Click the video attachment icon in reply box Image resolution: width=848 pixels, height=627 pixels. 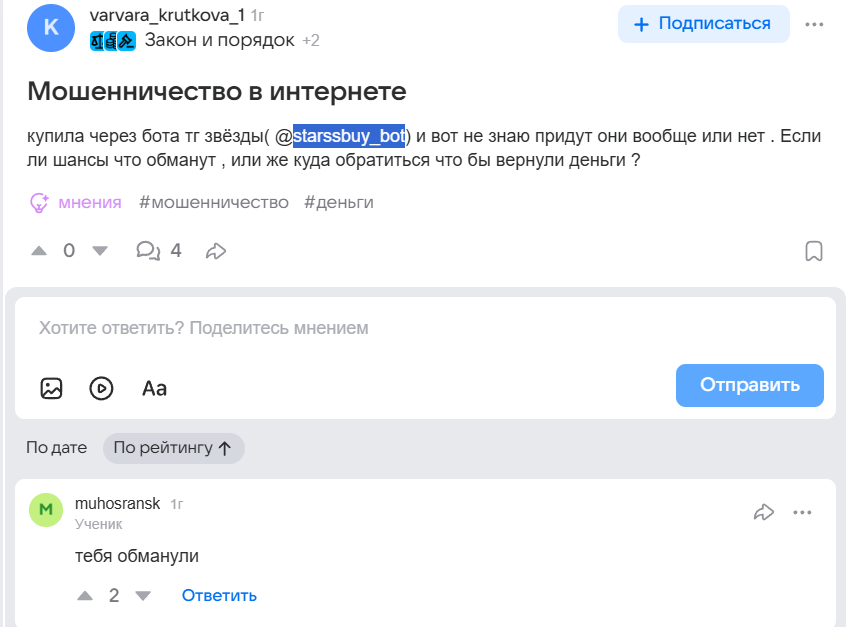point(101,388)
